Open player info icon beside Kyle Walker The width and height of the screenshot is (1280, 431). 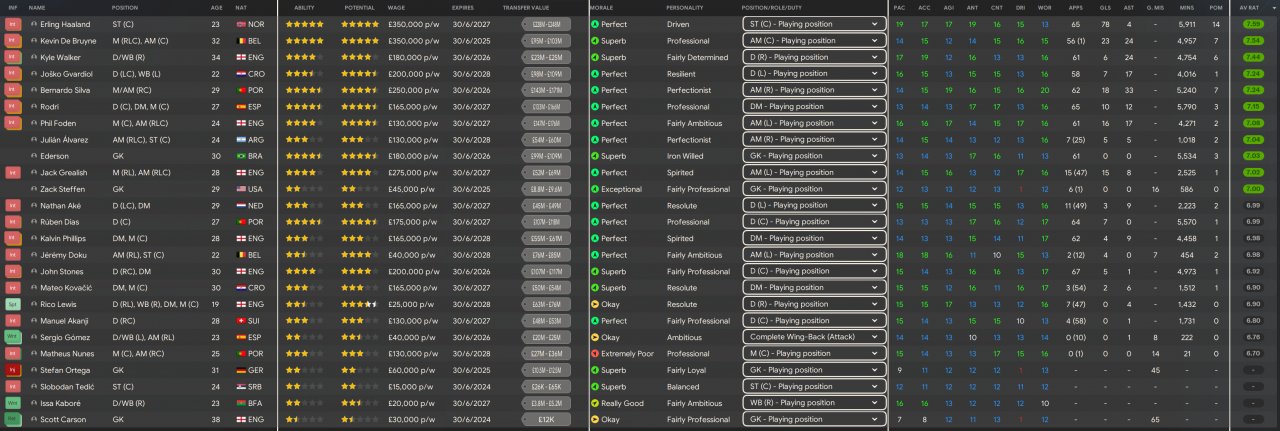point(33,58)
